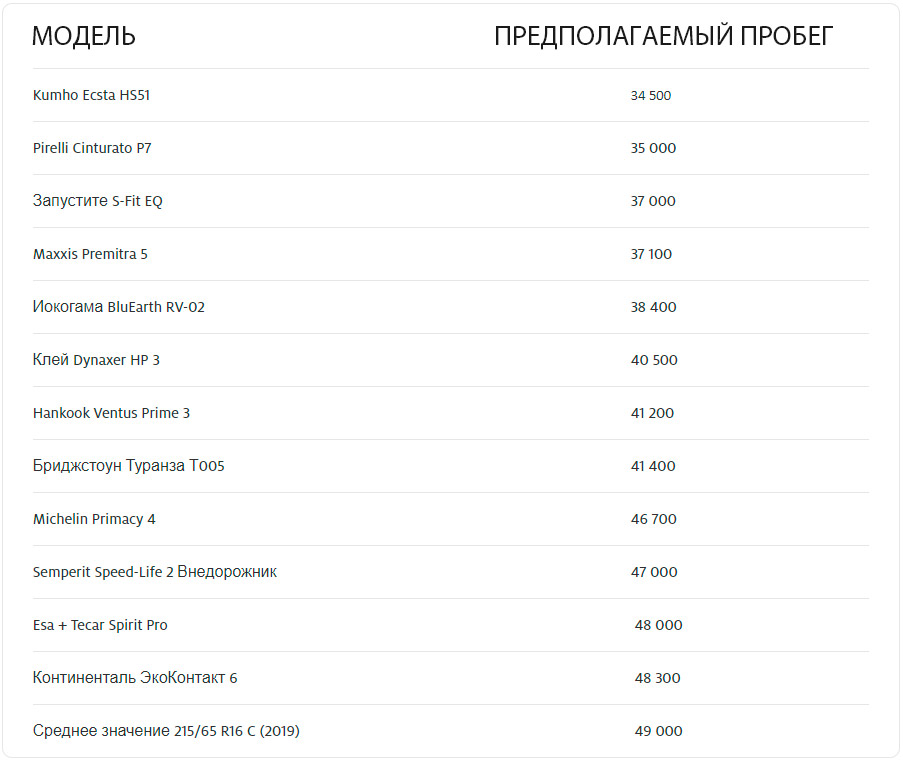903x764 pixels.
Task: Click Hankook Ventus Prime 3 name
Action: (x=111, y=413)
